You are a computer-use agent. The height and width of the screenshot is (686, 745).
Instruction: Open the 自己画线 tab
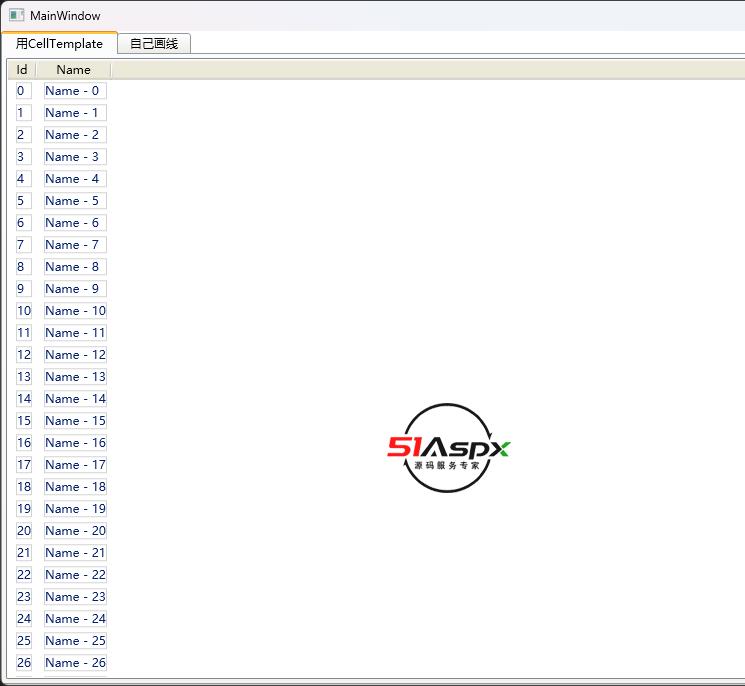pos(154,44)
